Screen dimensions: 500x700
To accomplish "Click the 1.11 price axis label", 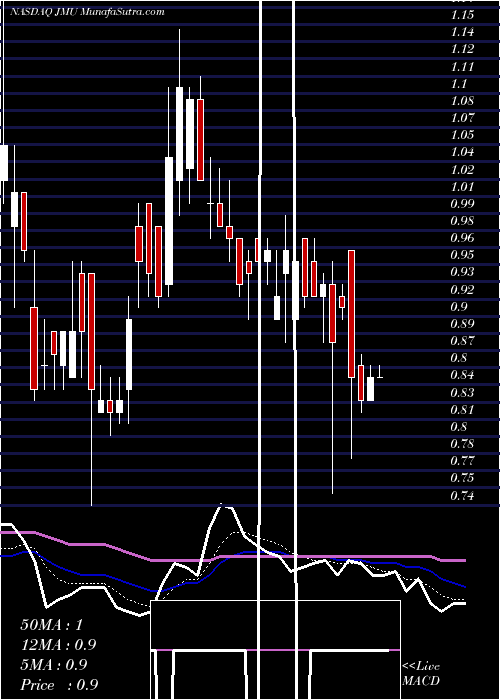I will (x=462, y=67).
